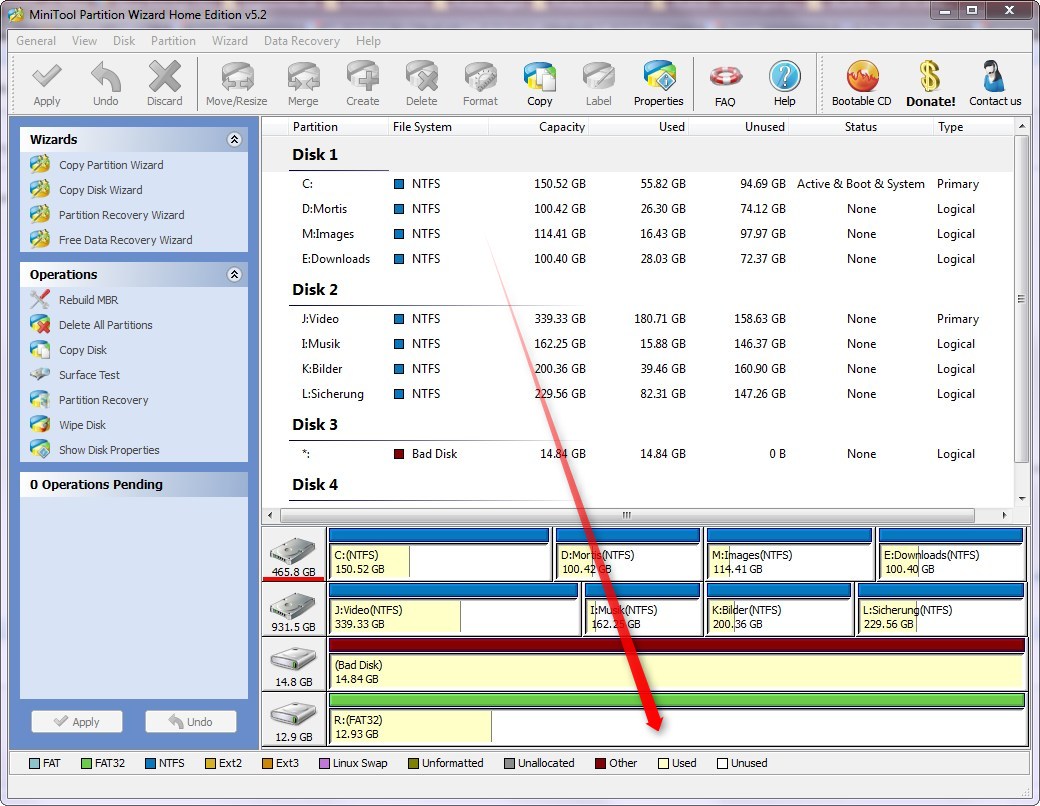Open the Partition menu
This screenshot has height=806, width=1040.
pyautogui.click(x=173, y=40)
